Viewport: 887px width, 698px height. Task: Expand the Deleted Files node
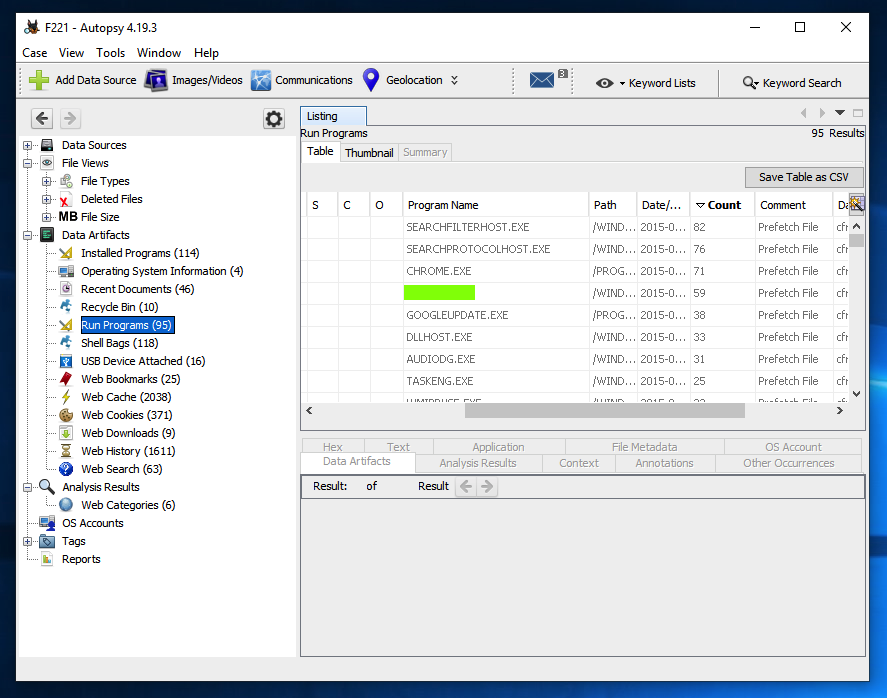pyautogui.click(x=46, y=200)
